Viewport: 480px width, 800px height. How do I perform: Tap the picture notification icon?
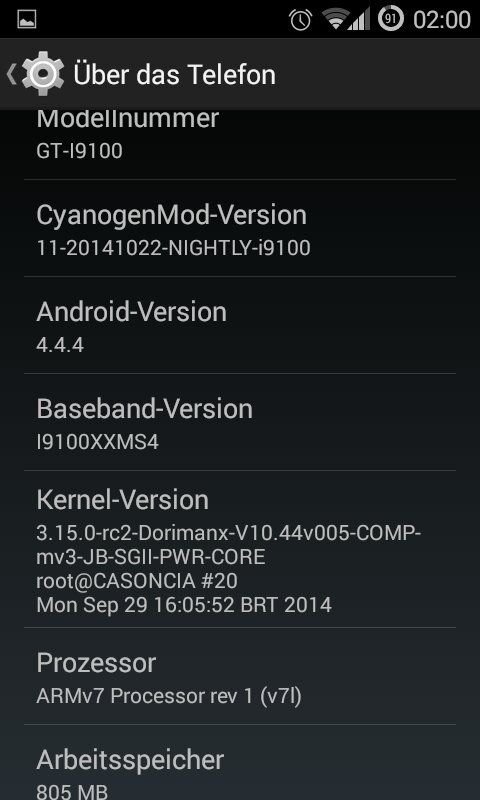[27, 19]
